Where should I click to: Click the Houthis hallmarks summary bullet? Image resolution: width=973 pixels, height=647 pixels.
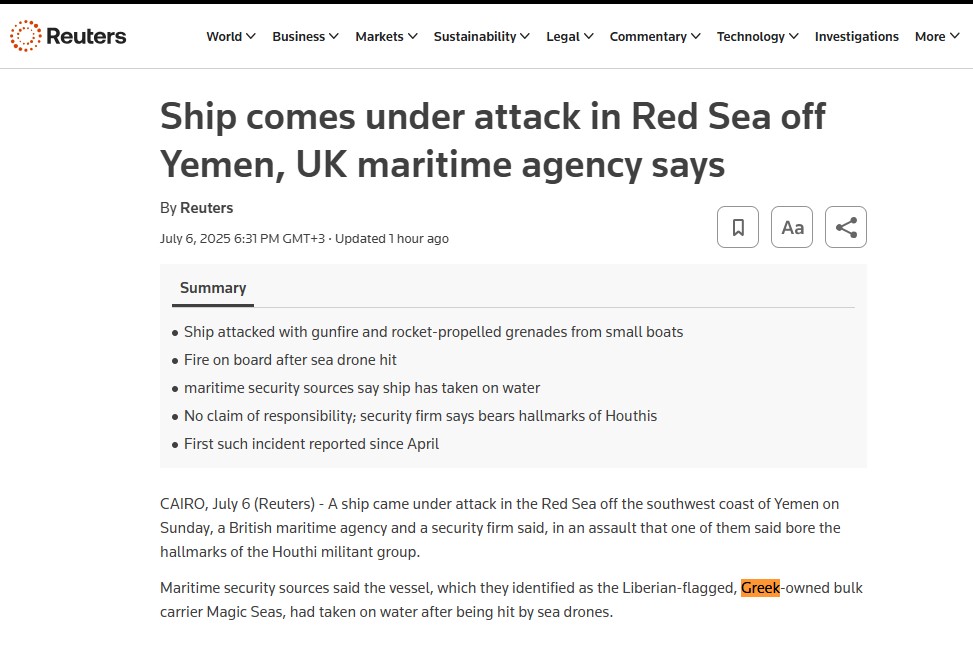click(420, 416)
